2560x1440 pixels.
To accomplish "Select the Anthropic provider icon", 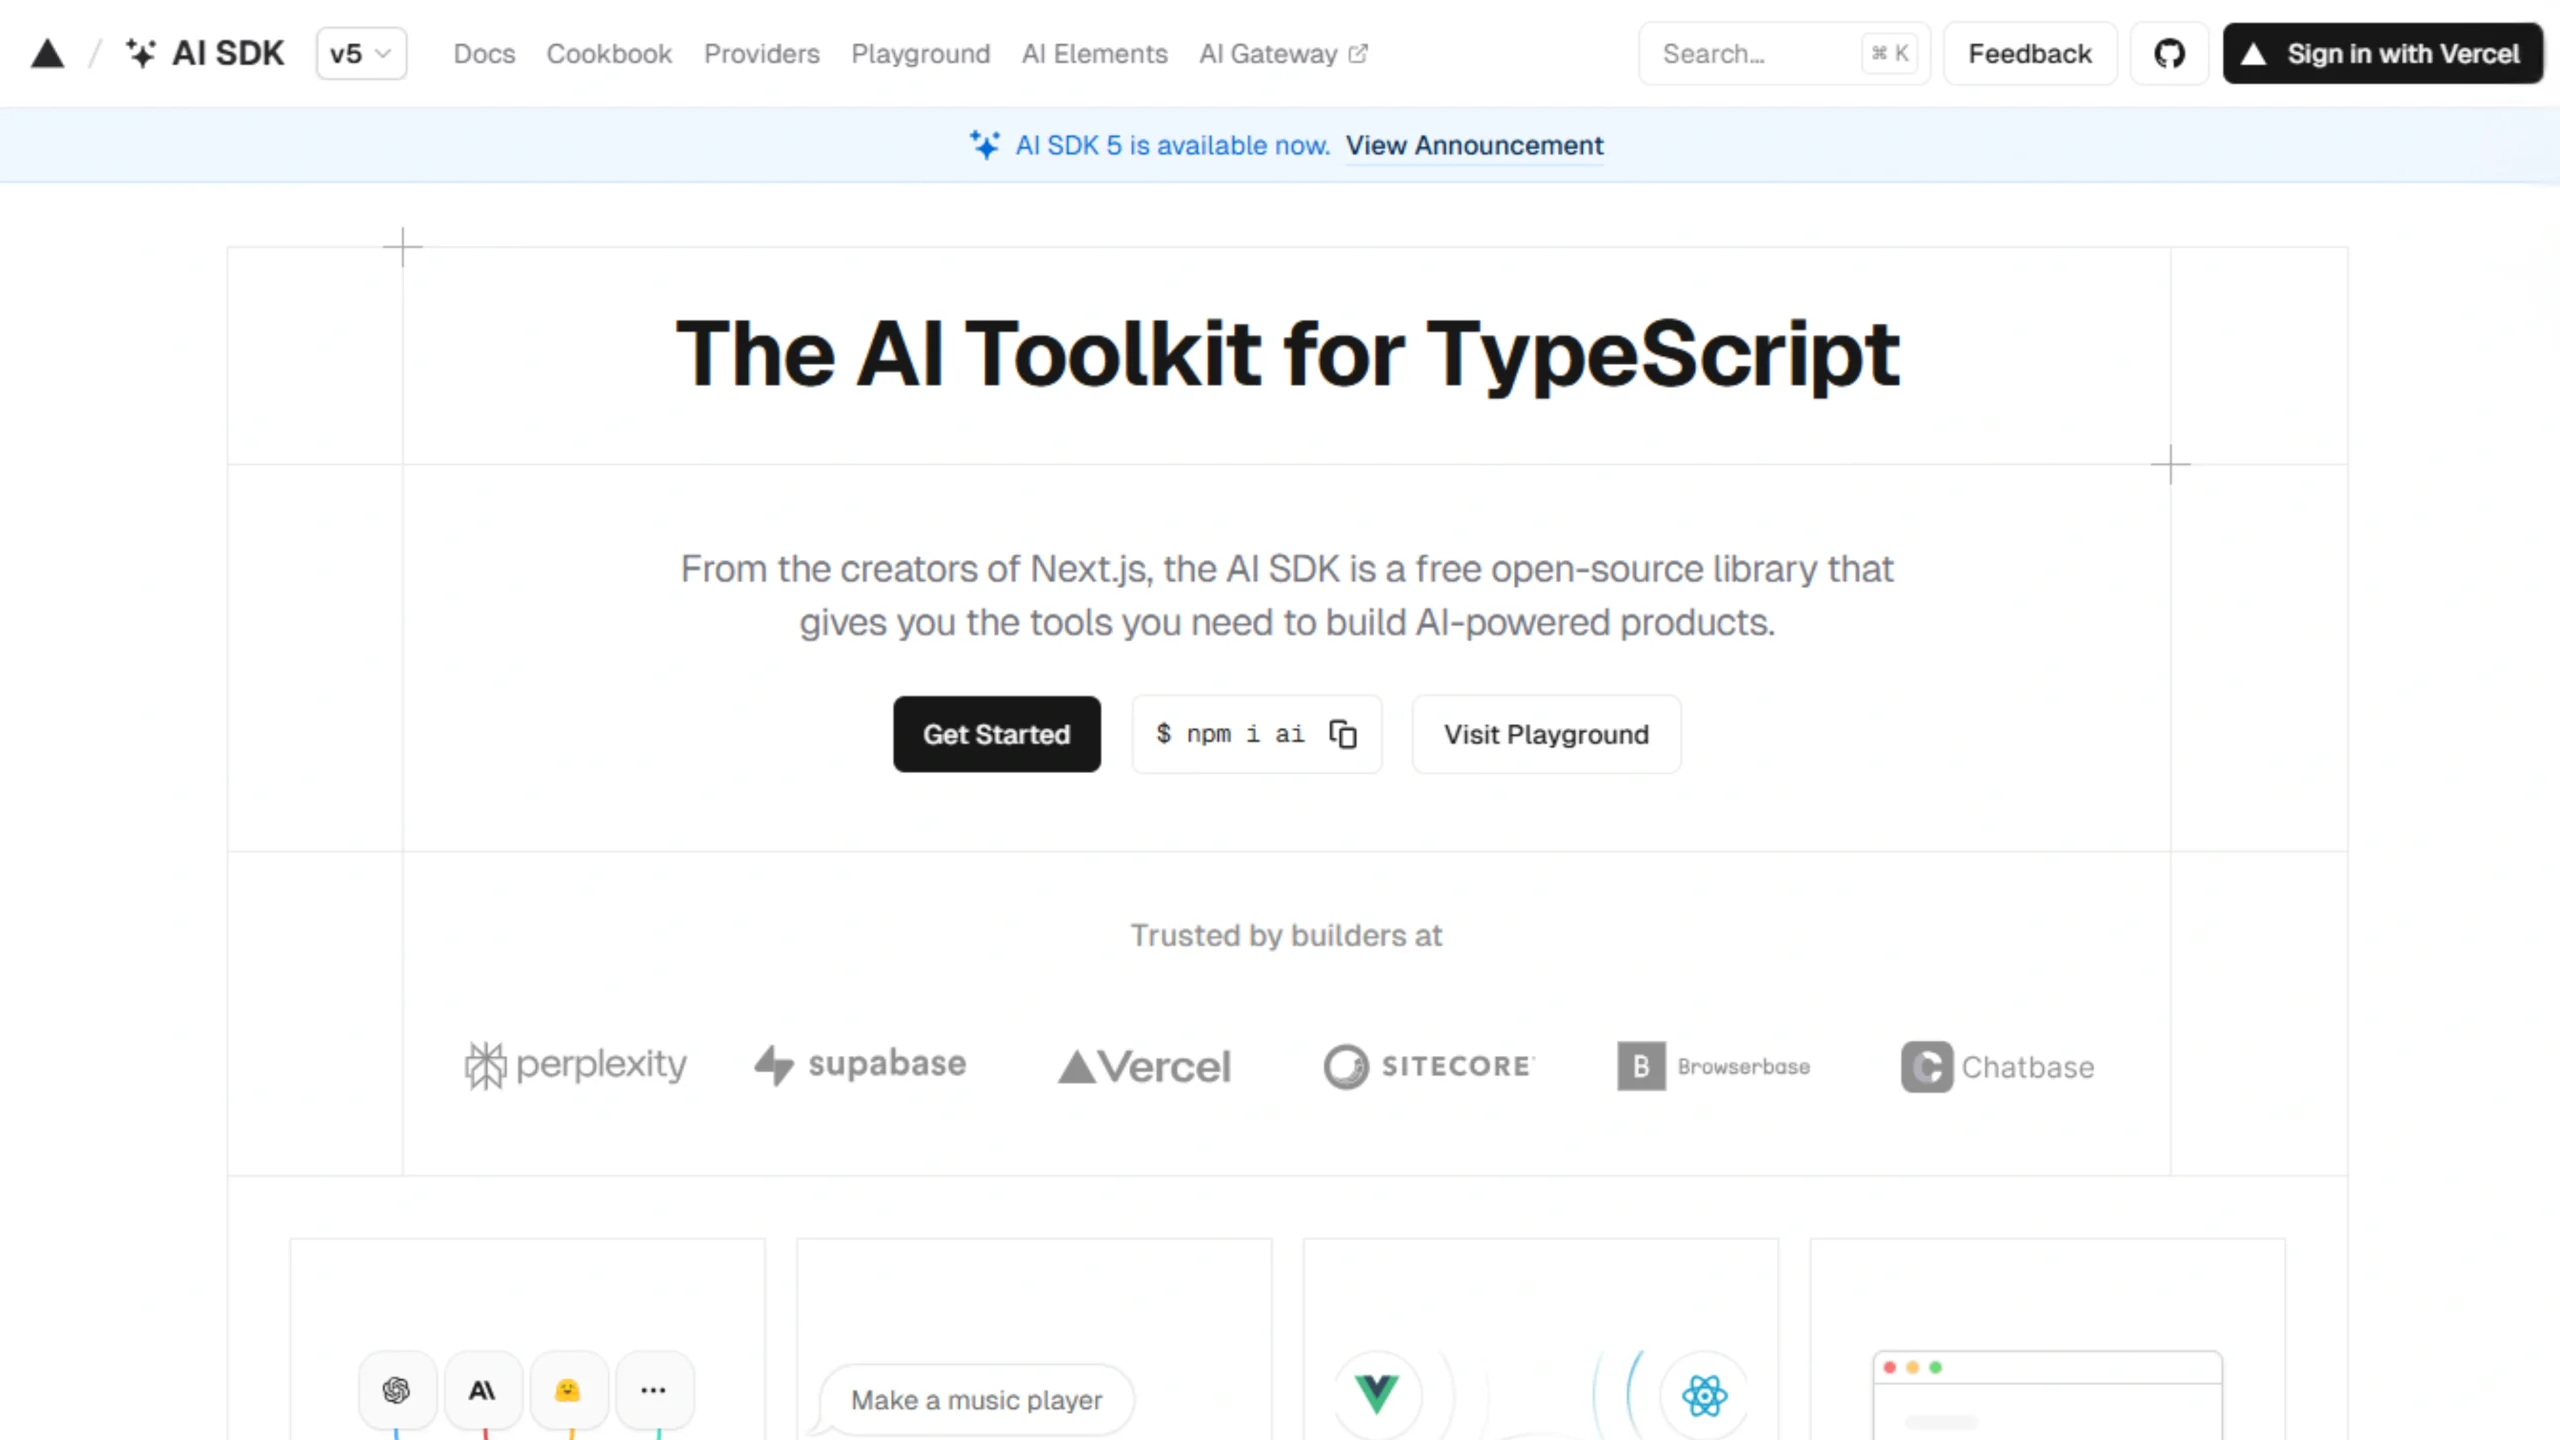I will [x=483, y=1390].
